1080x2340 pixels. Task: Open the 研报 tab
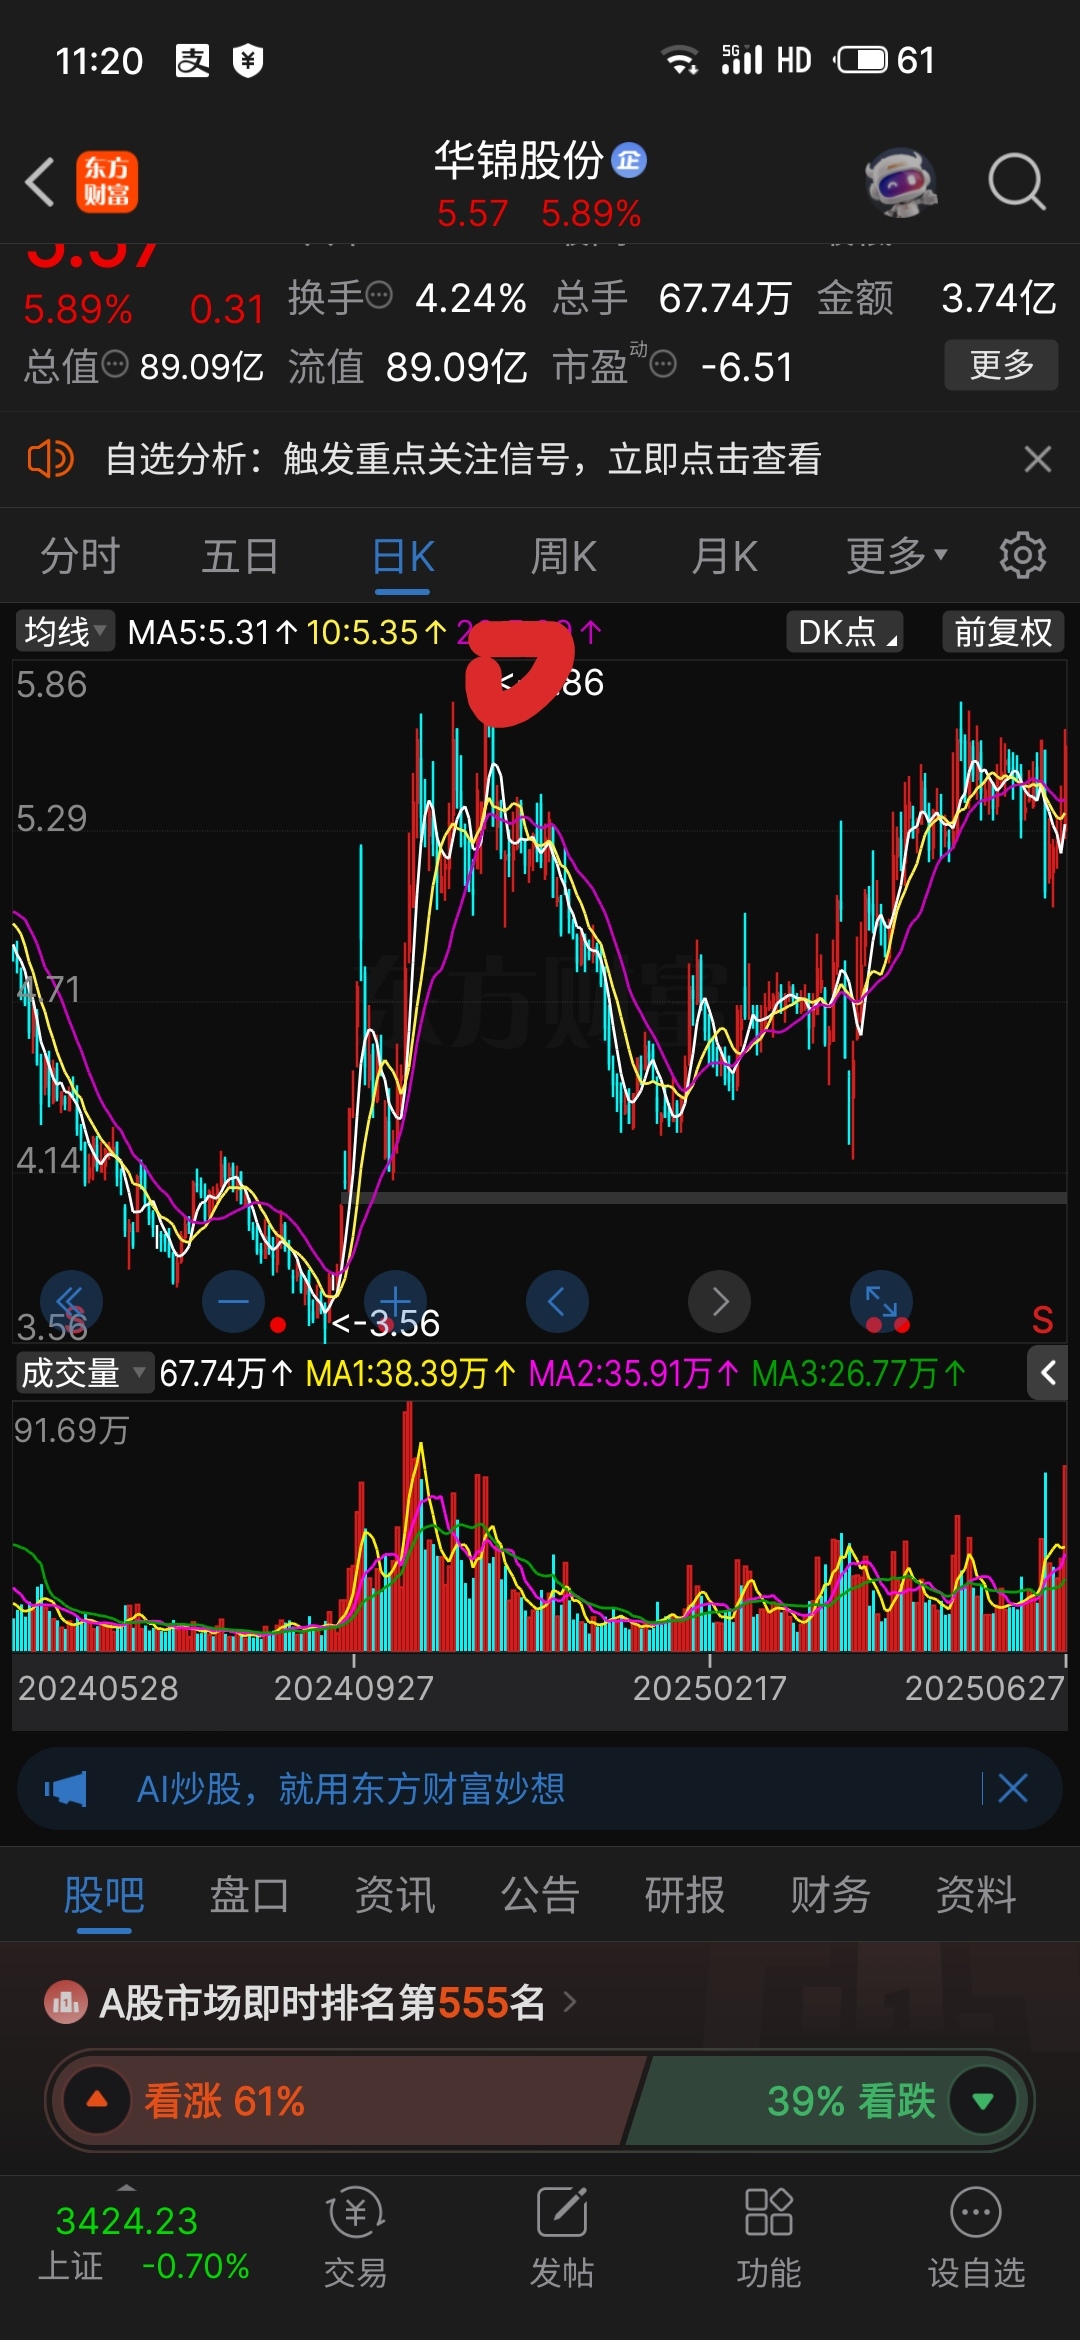(685, 1895)
